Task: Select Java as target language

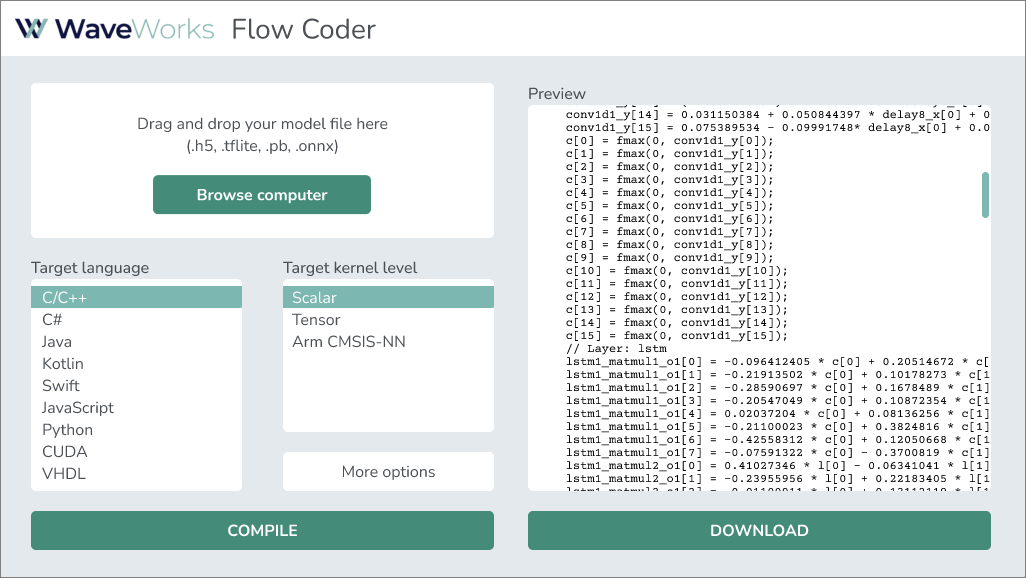Action: point(136,342)
